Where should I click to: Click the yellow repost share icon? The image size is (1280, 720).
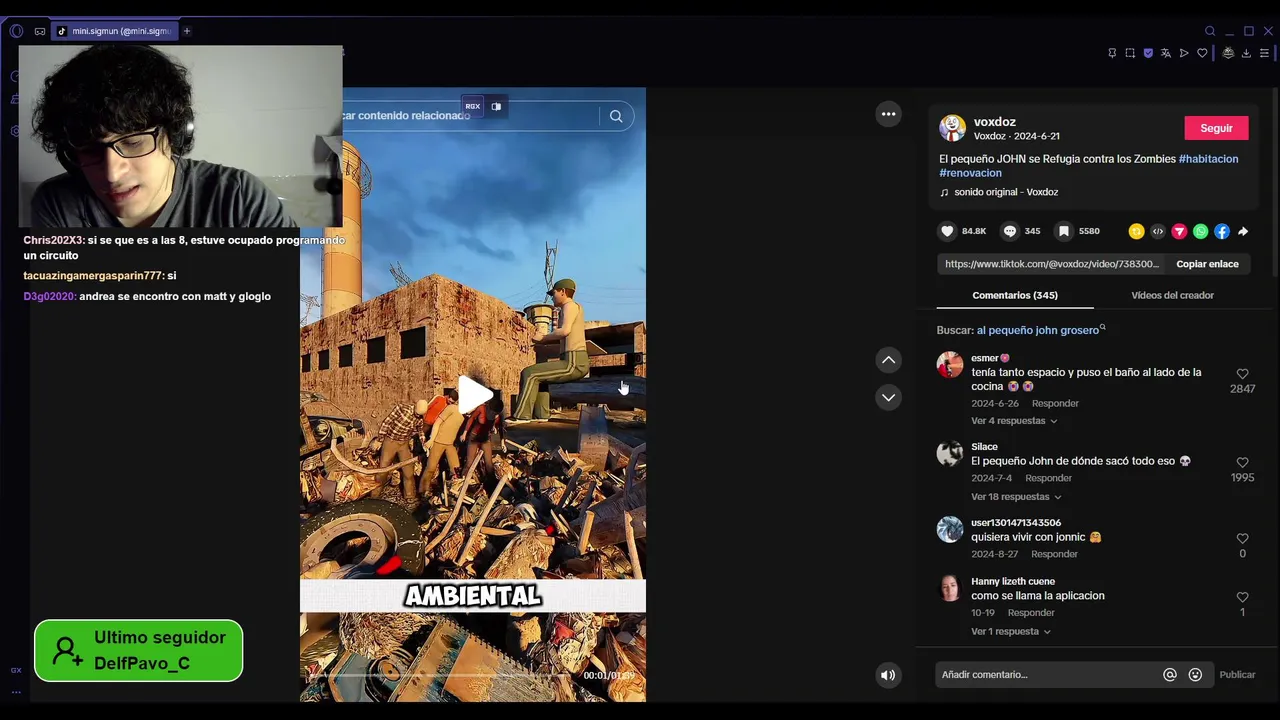pos(1136,231)
